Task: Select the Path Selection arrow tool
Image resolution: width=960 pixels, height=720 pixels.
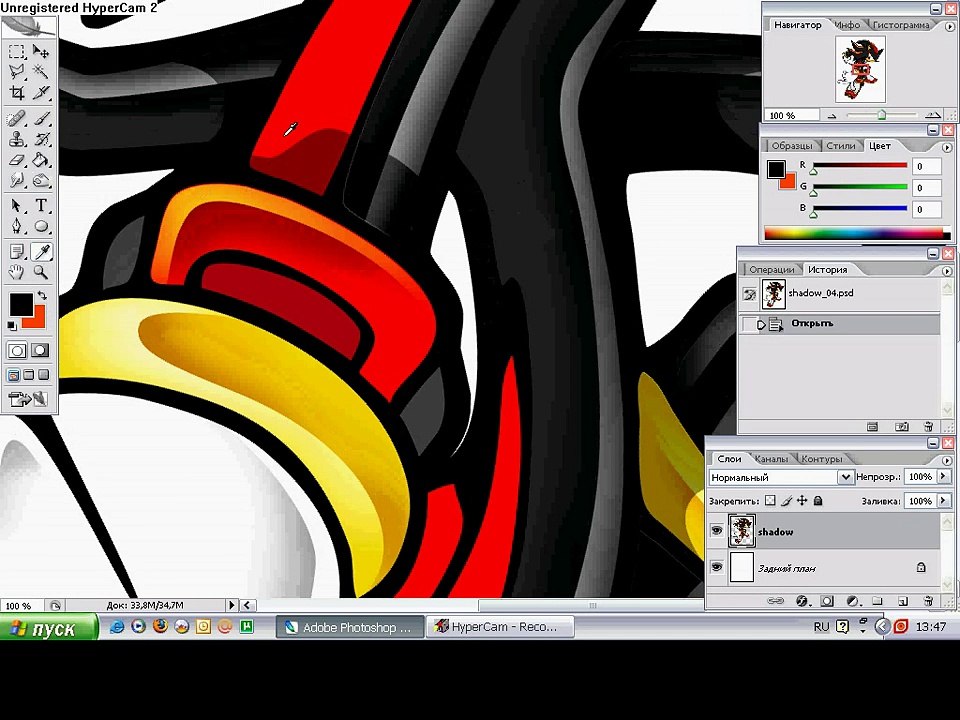Action: pos(17,205)
